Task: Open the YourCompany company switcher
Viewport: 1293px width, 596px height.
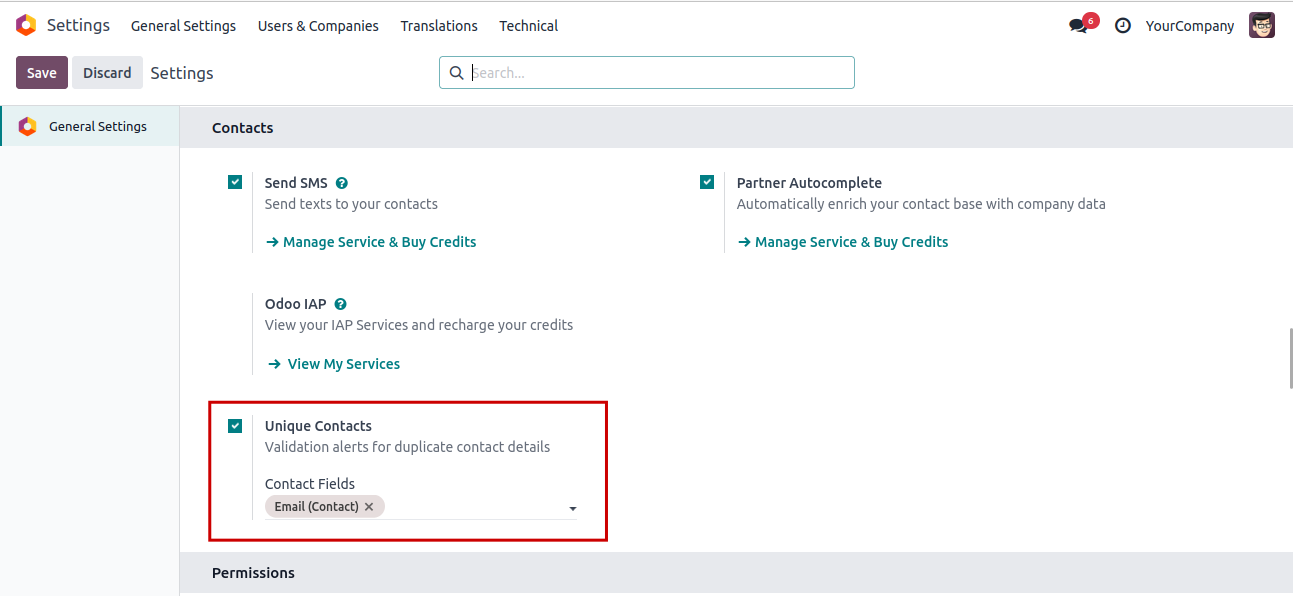Action: tap(1190, 26)
